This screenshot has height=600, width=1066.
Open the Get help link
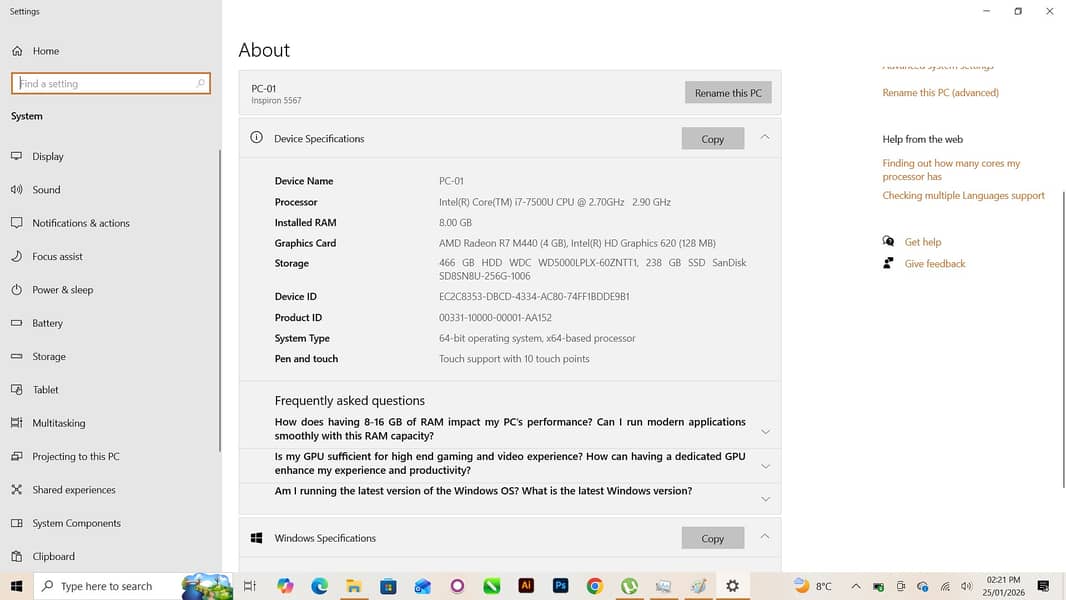tap(922, 242)
